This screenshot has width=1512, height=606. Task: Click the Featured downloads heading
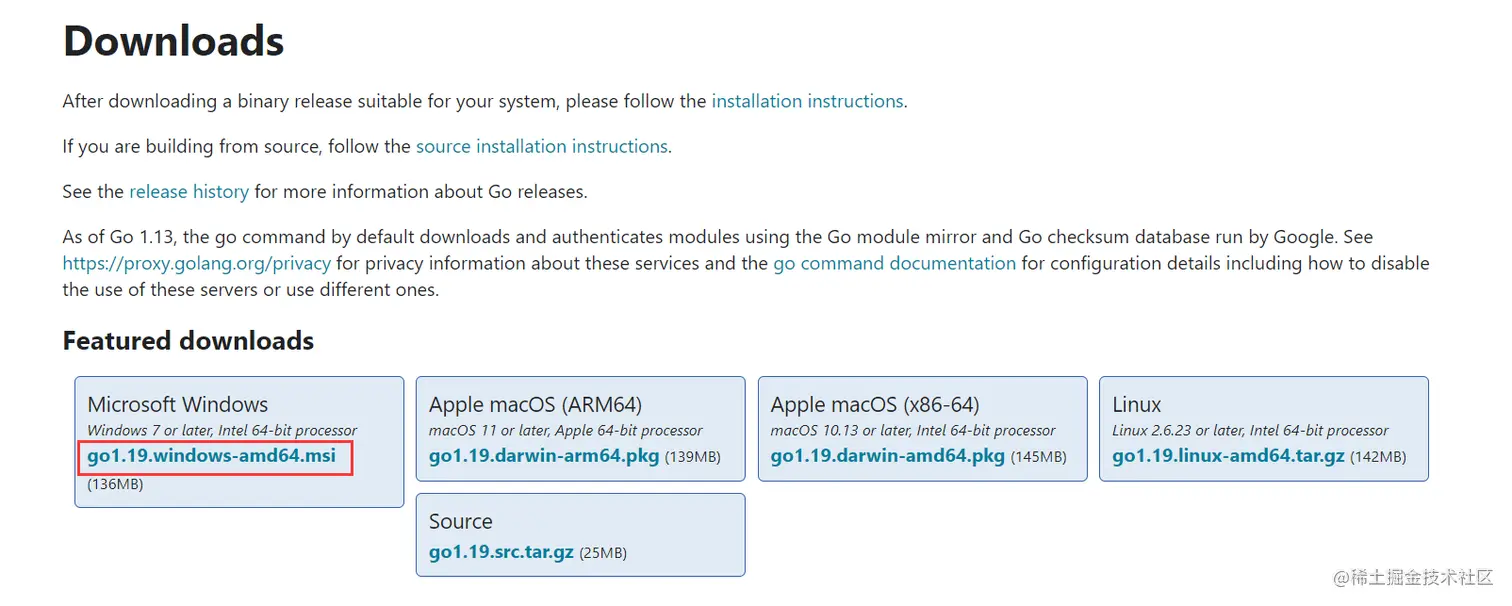pos(188,341)
